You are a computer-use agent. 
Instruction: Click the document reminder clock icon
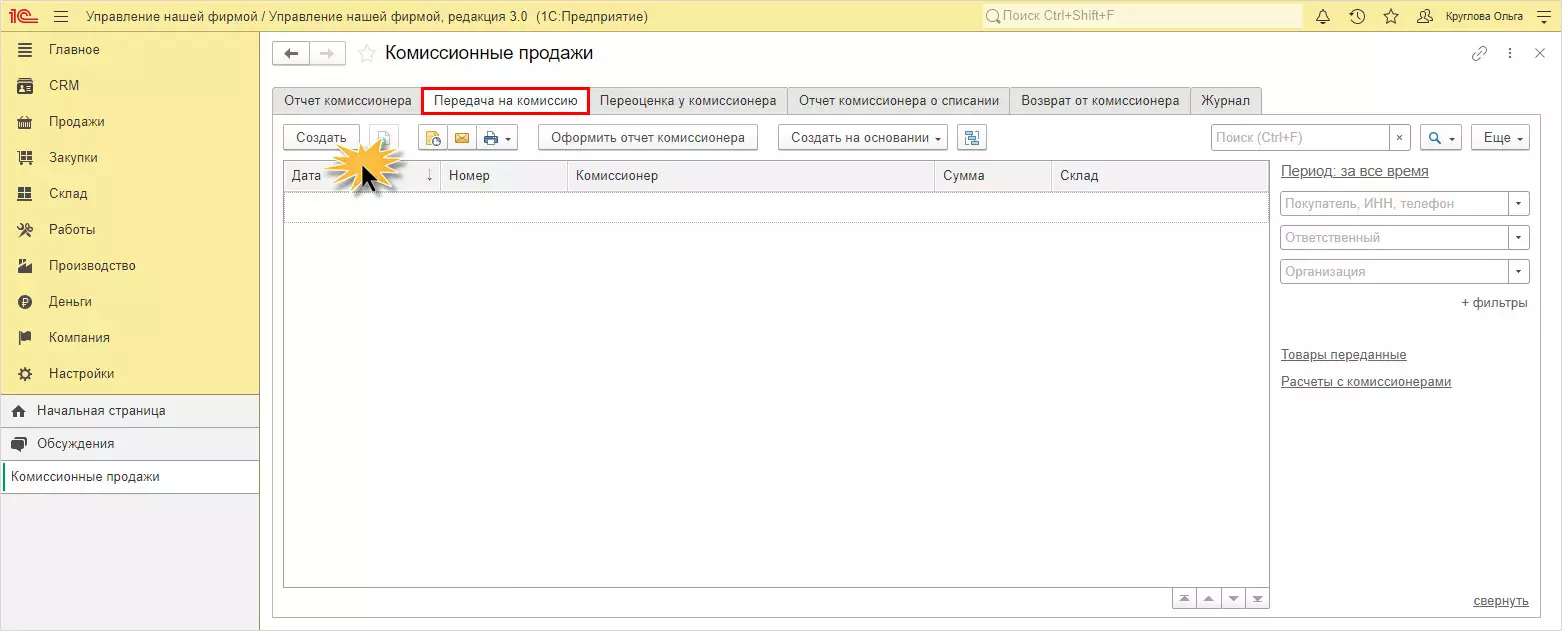(x=433, y=138)
